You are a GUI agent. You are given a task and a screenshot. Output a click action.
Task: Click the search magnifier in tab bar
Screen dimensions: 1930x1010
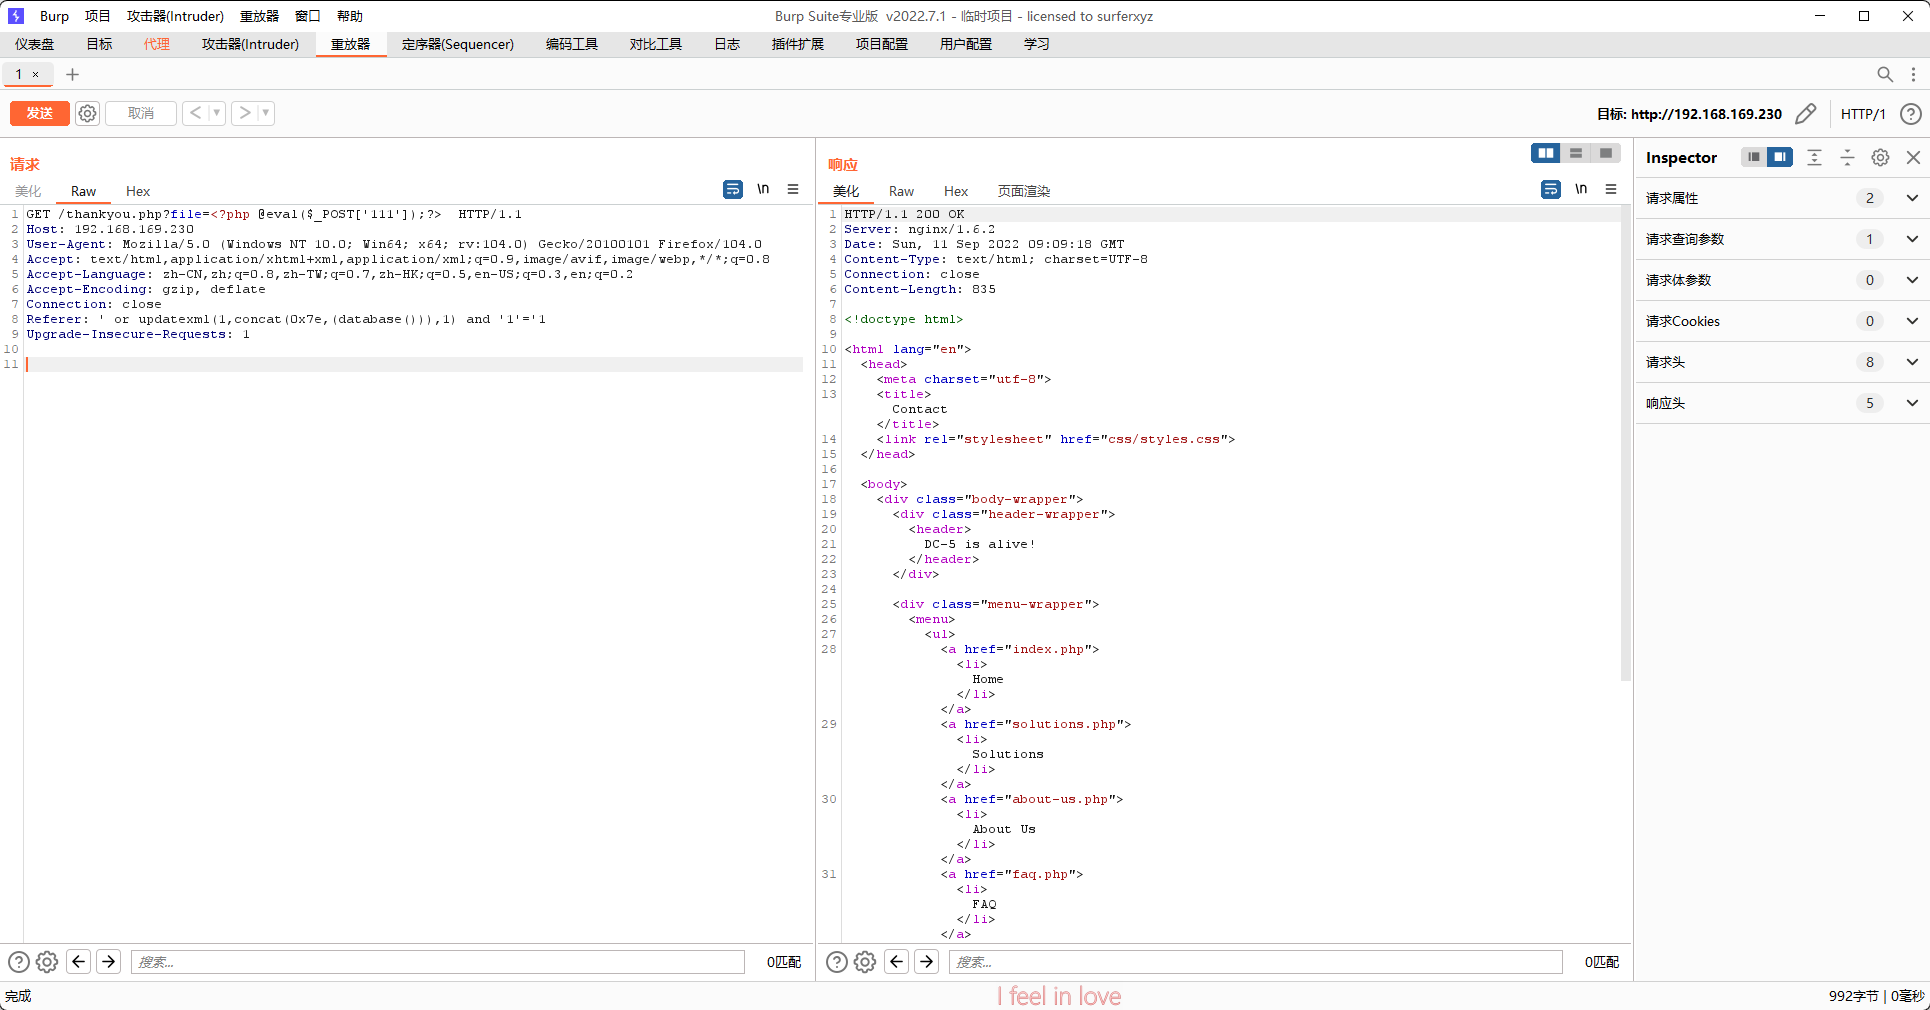coord(1885,74)
